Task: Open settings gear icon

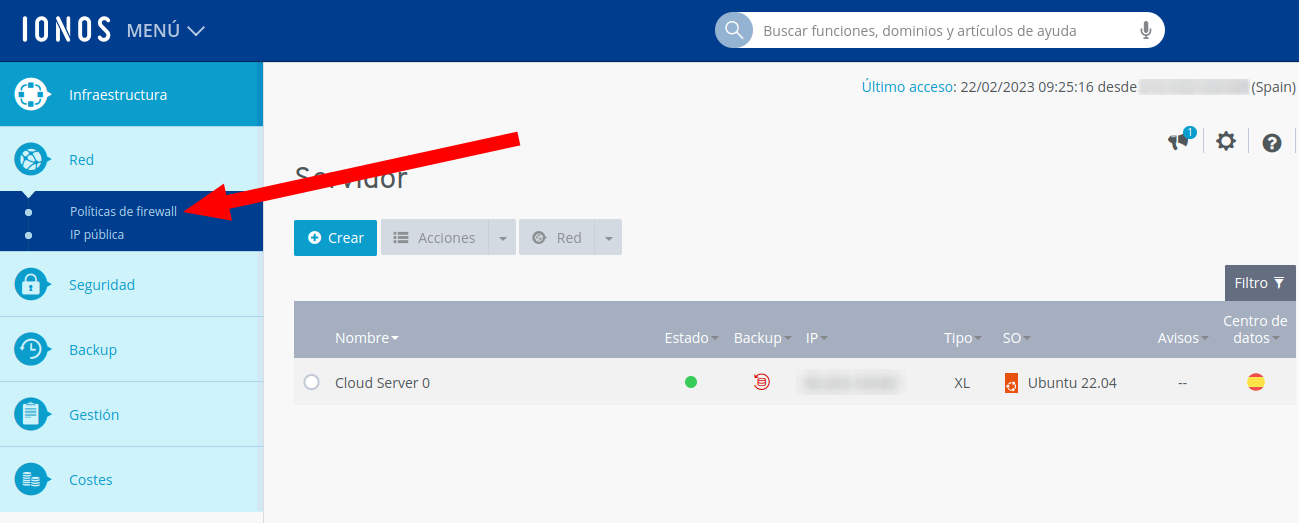Action: tap(1225, 141)
